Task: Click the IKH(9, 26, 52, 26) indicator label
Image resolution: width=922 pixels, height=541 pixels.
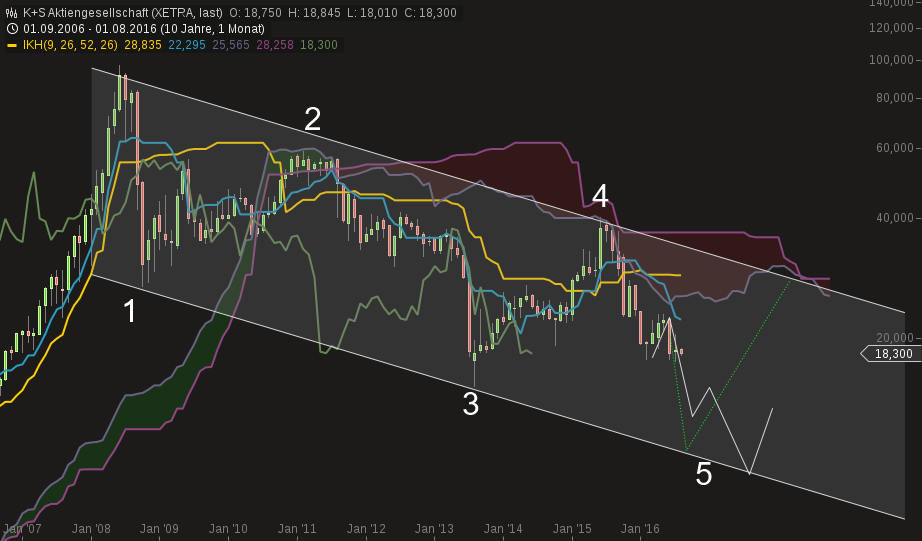Action: pyautogui.click(x=70, y=45)
